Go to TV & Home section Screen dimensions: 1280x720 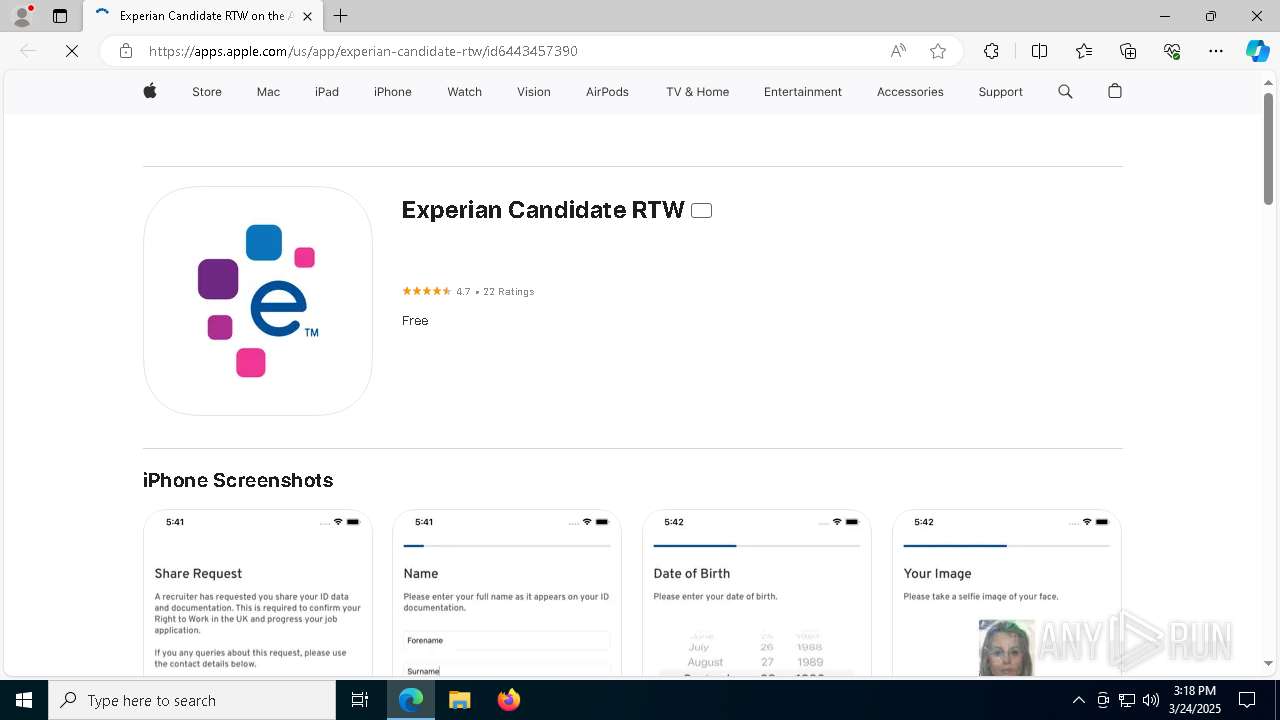(697, 92)
